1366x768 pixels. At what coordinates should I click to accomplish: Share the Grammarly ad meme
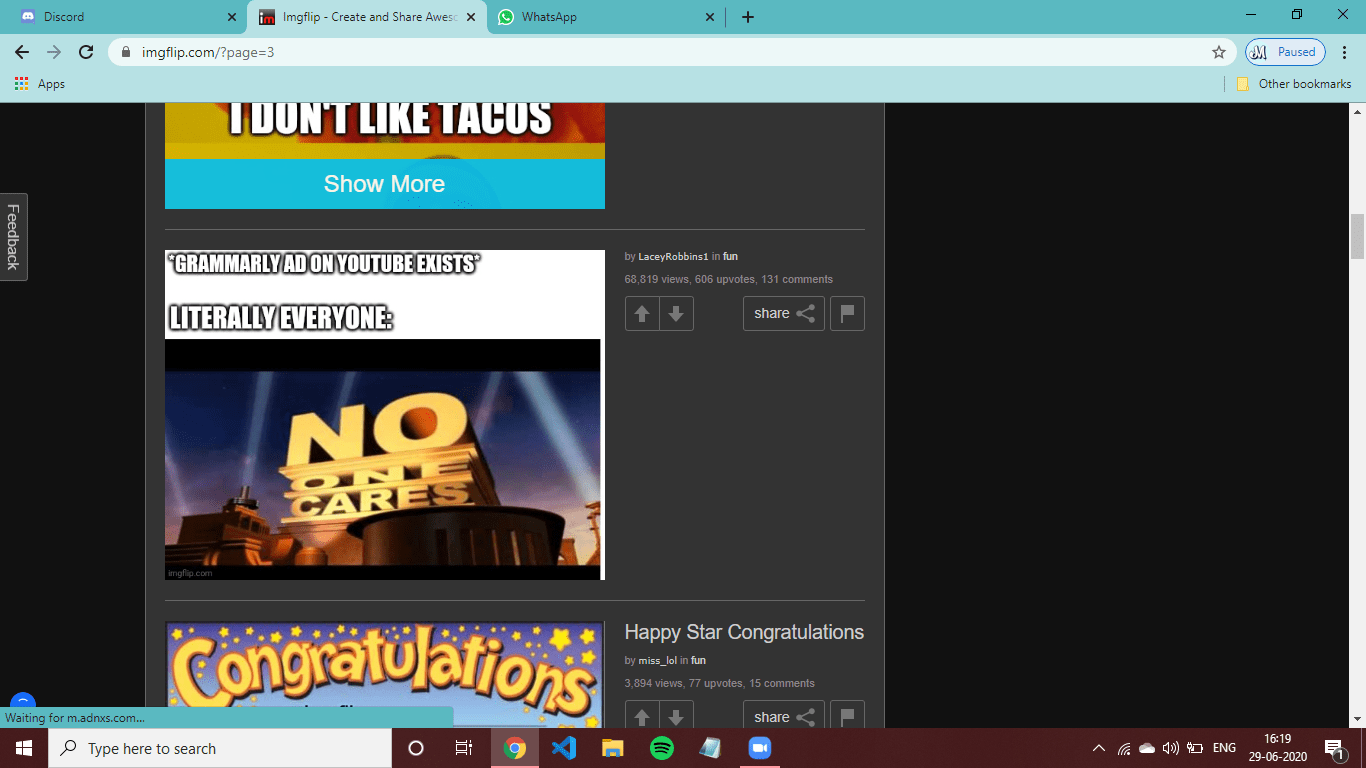784,313
